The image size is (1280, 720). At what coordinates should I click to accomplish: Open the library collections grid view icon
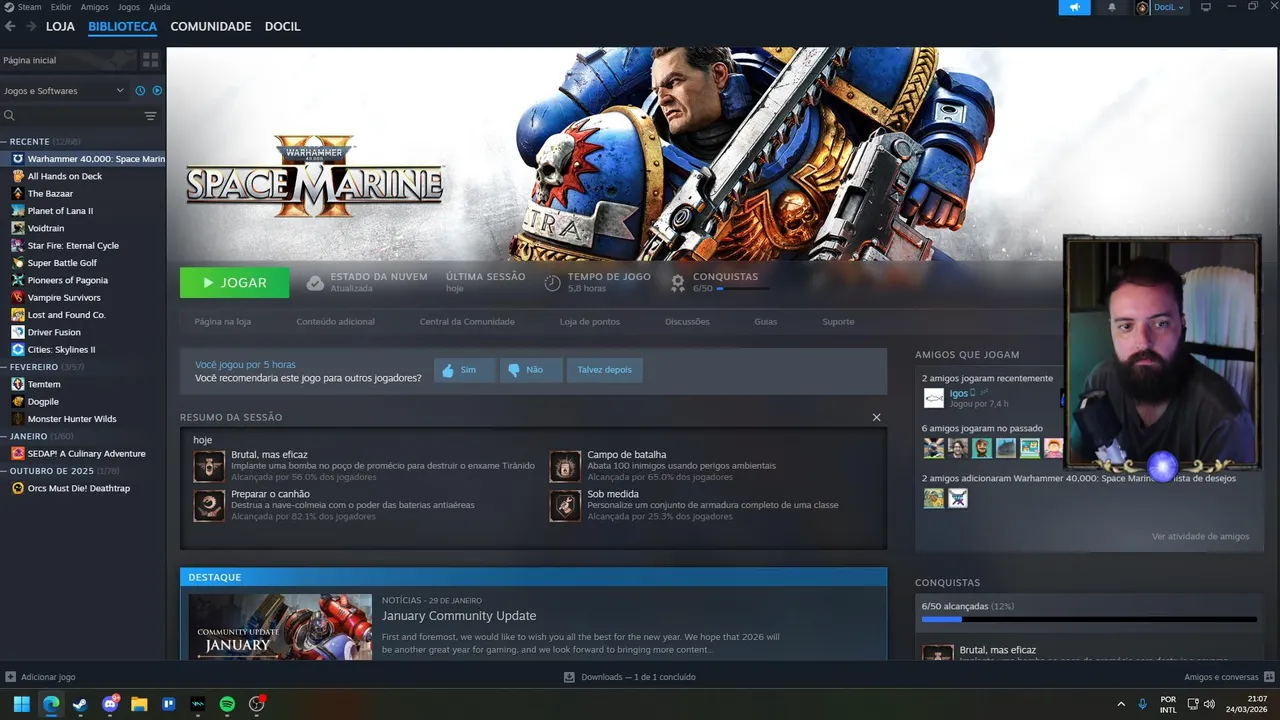150,60
